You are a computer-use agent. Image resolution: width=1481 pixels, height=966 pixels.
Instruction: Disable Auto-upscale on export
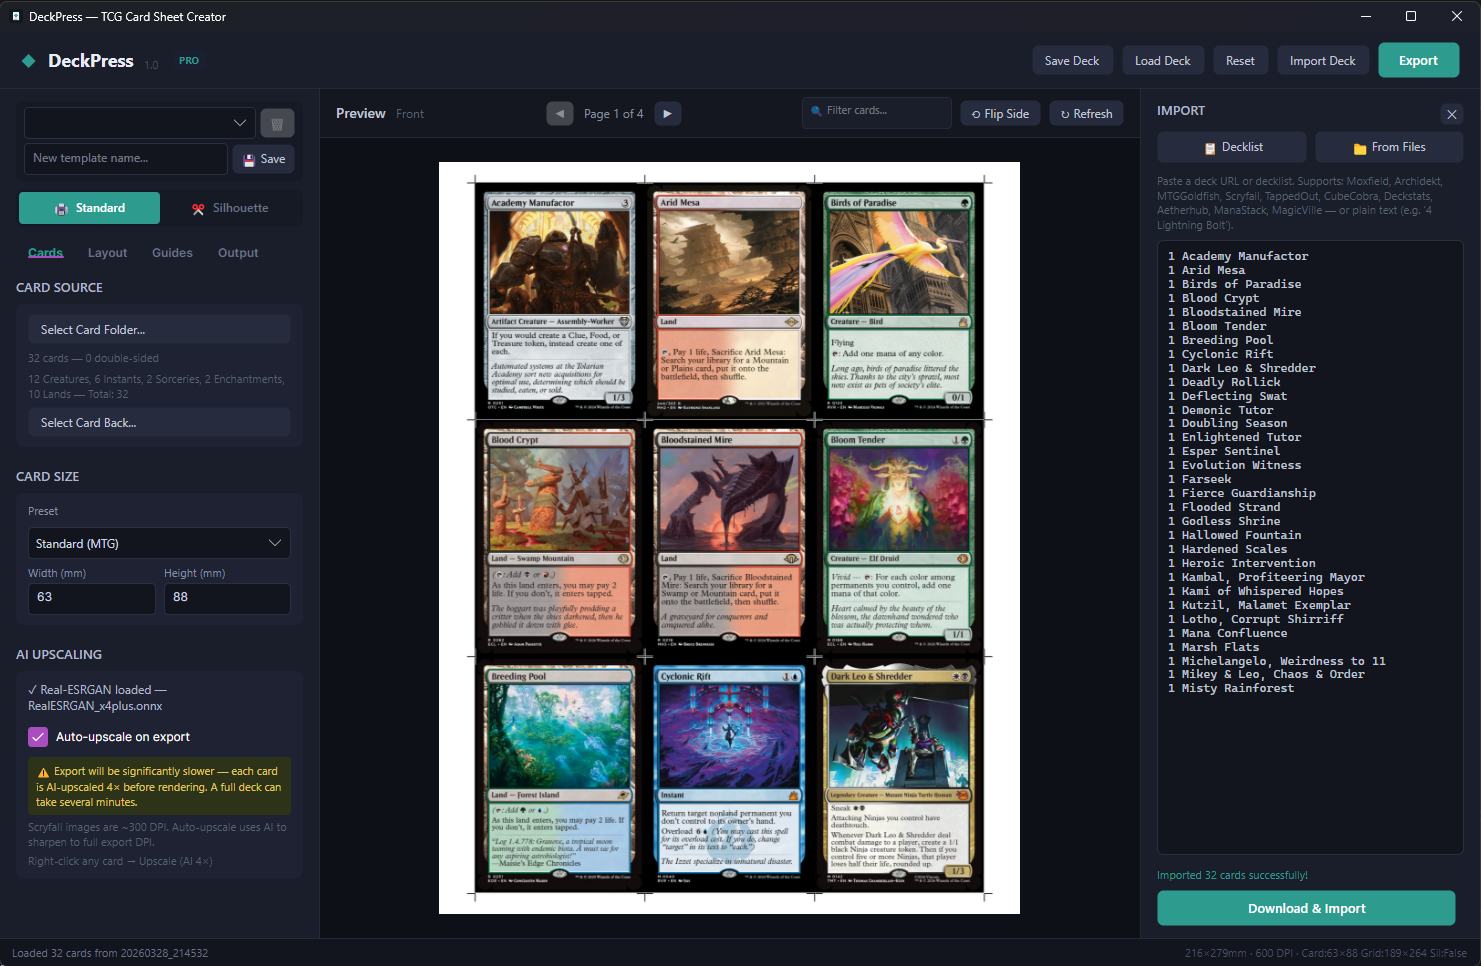tap(38, 737)
